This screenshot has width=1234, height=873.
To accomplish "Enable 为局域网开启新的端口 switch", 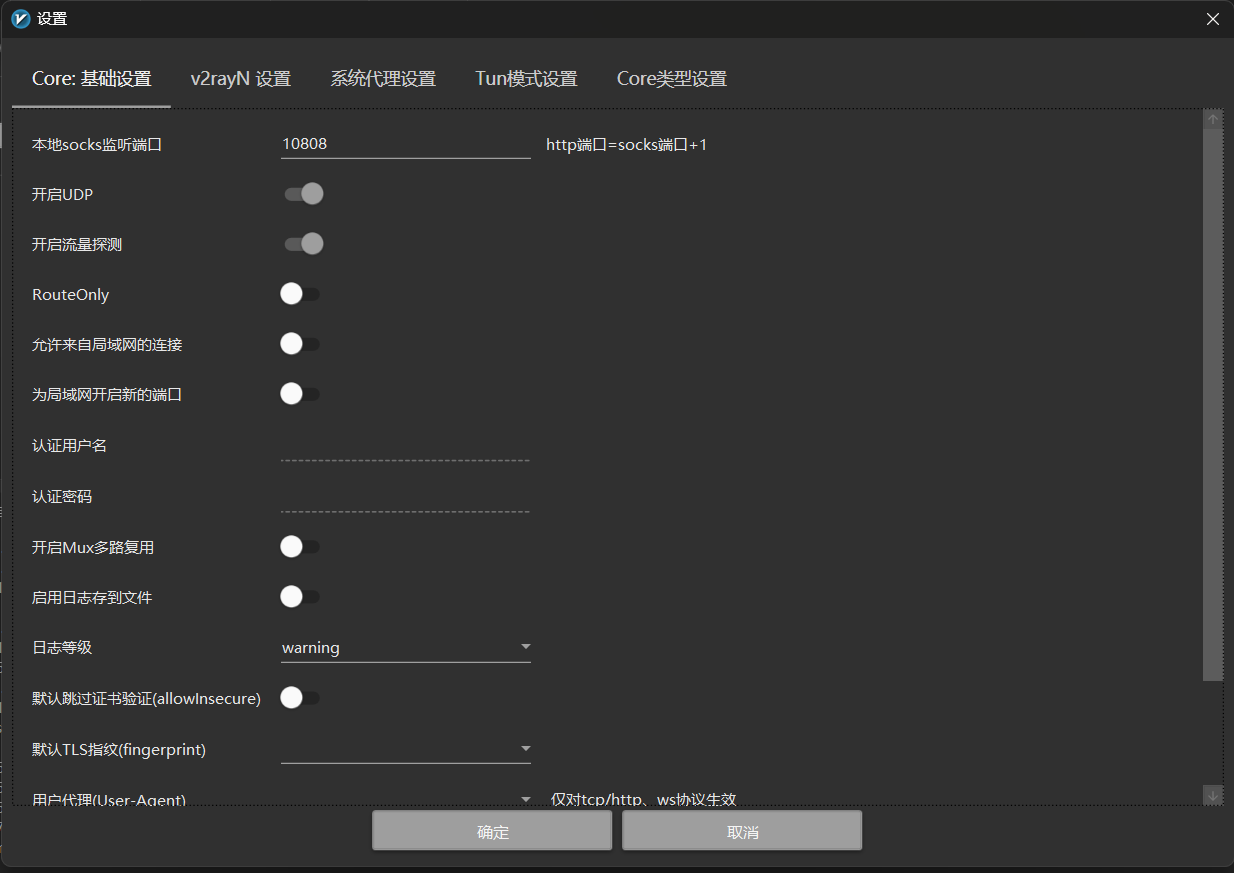I will click(x=300, y=394).
